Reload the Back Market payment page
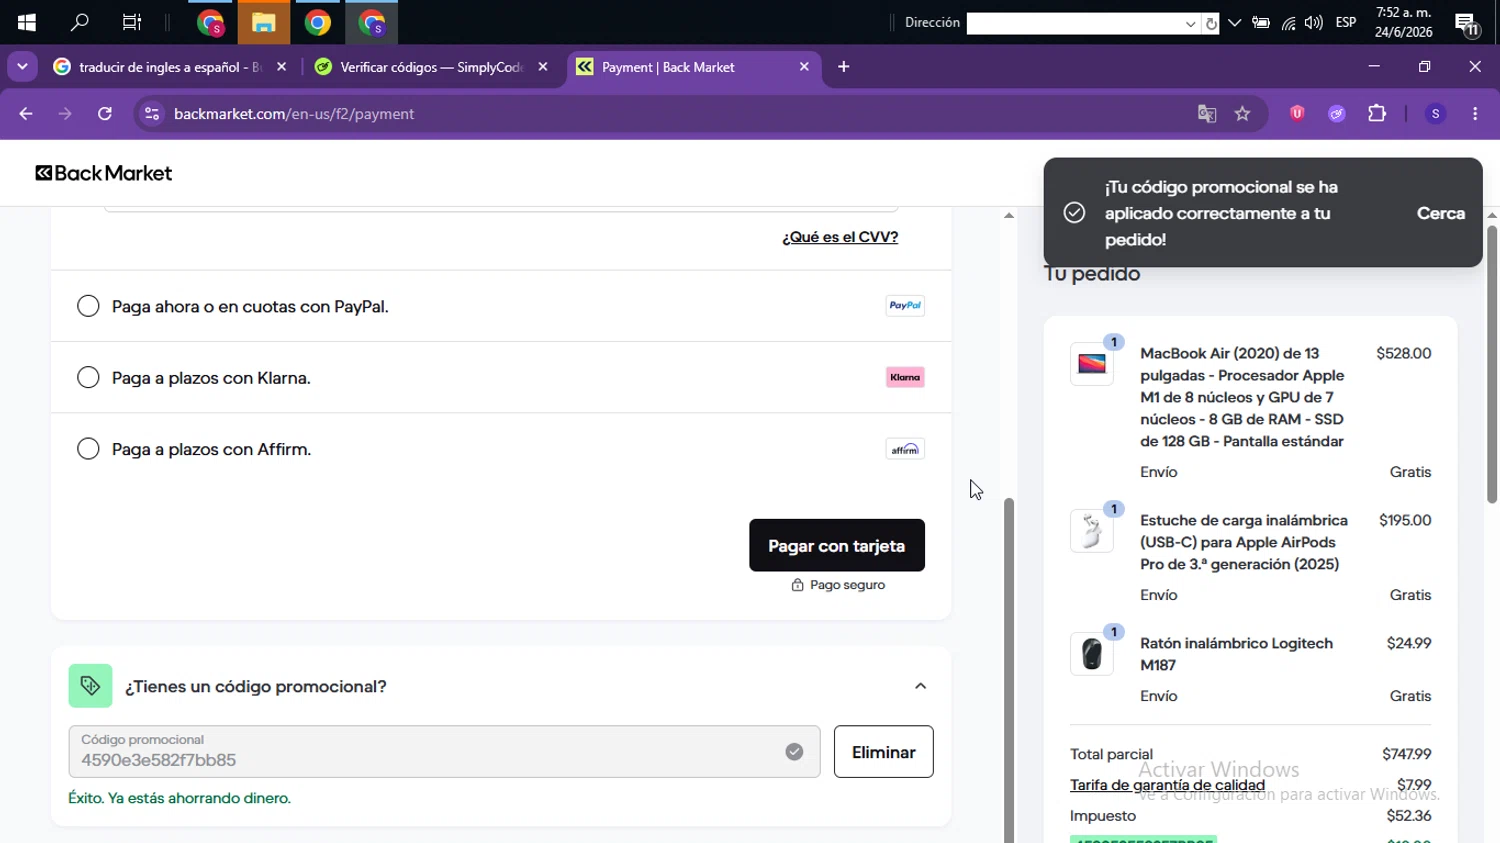 point(105,114)
